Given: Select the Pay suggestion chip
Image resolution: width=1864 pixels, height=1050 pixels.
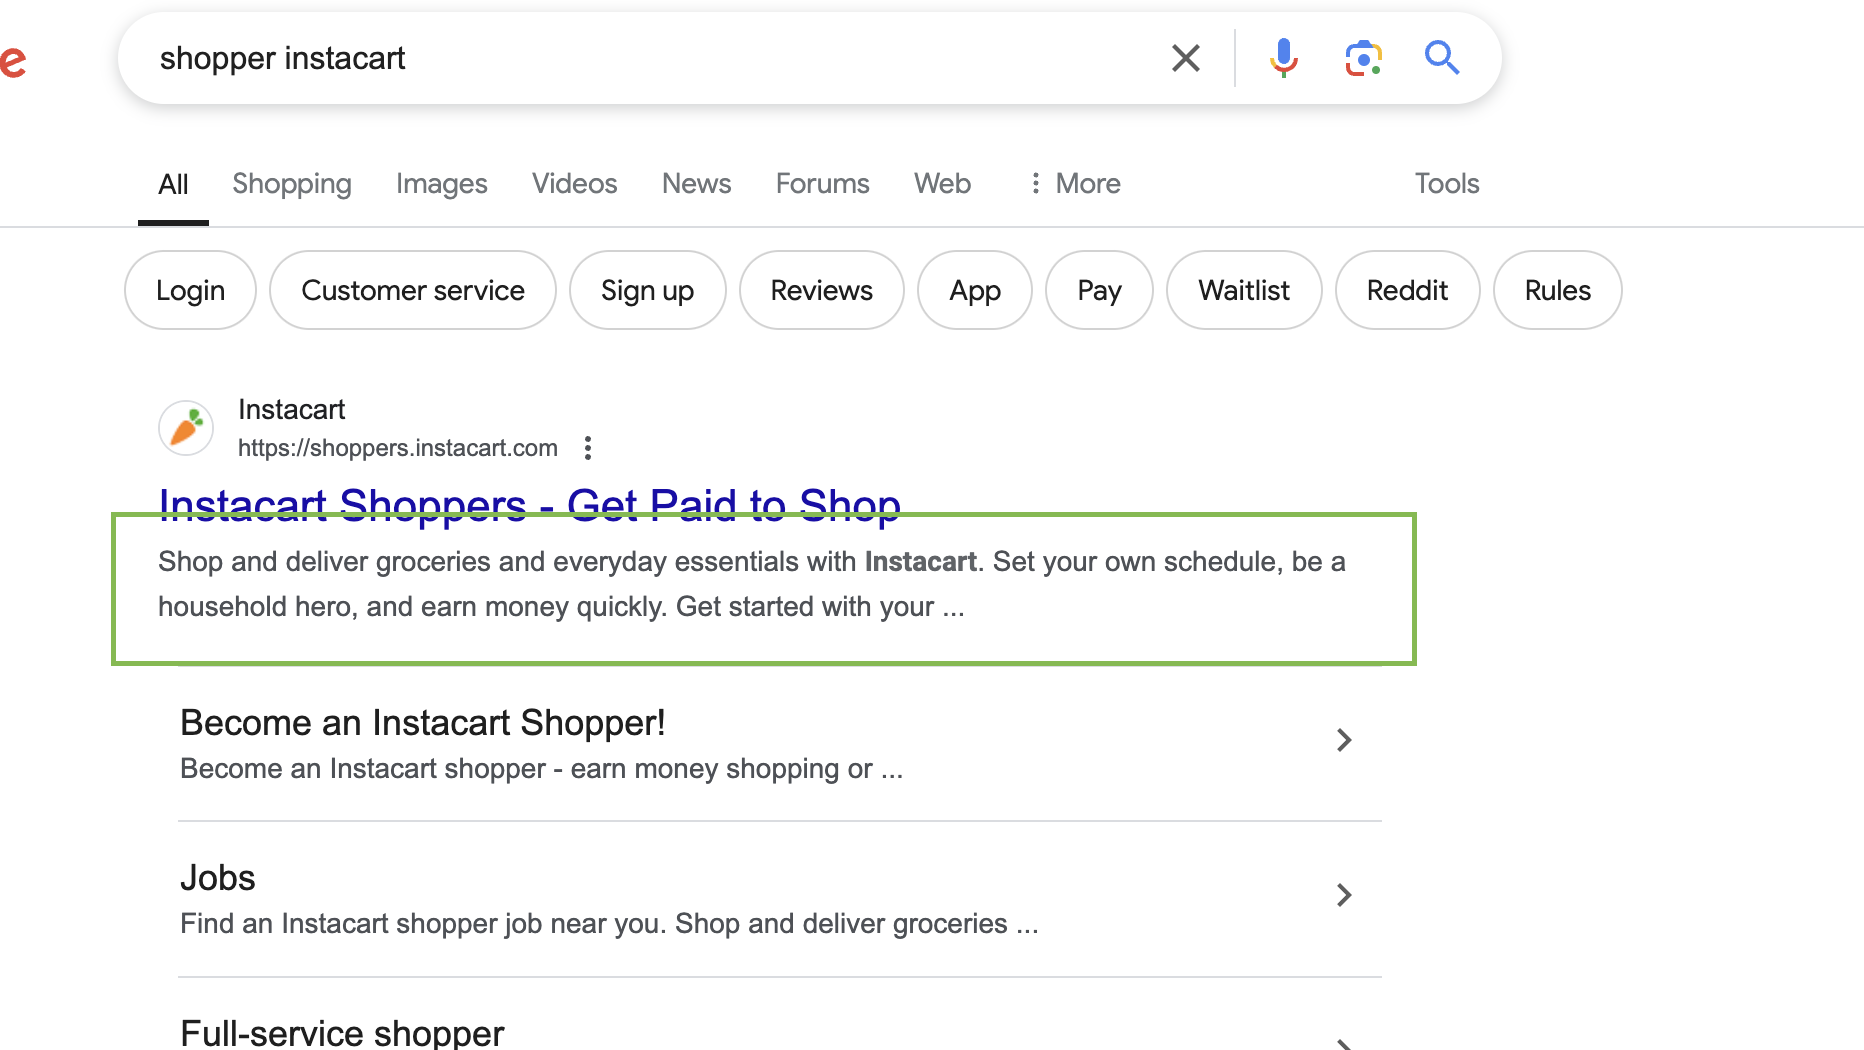Looking at the screenshot, I should click(1099, 290).
